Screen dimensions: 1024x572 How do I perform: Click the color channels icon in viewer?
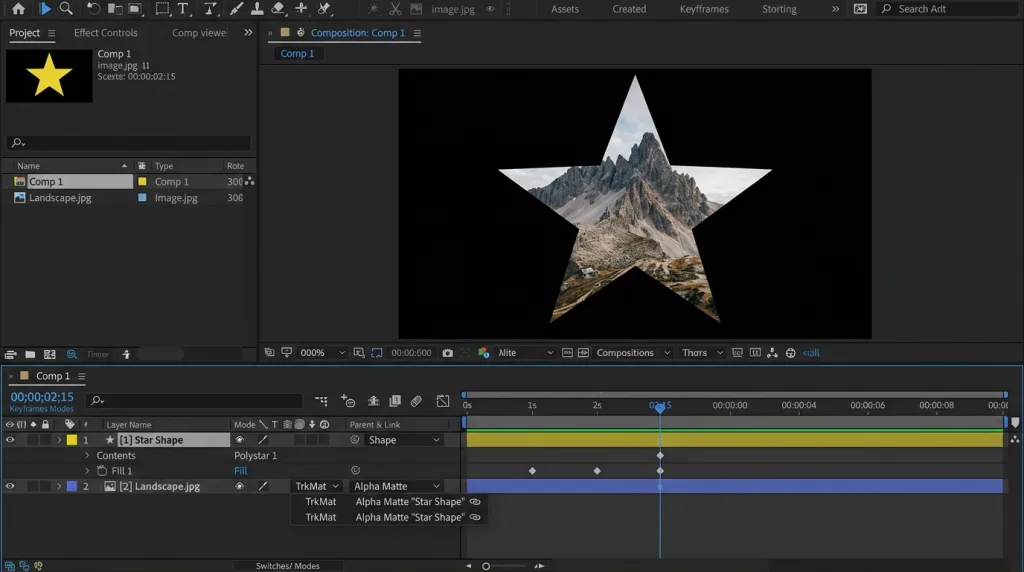pos(483,353)
